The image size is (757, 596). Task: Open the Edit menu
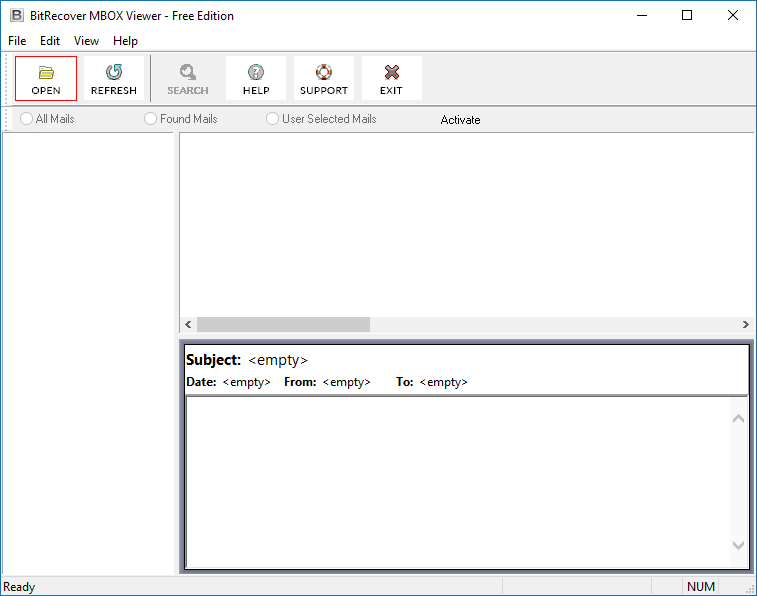click(50, 41)
